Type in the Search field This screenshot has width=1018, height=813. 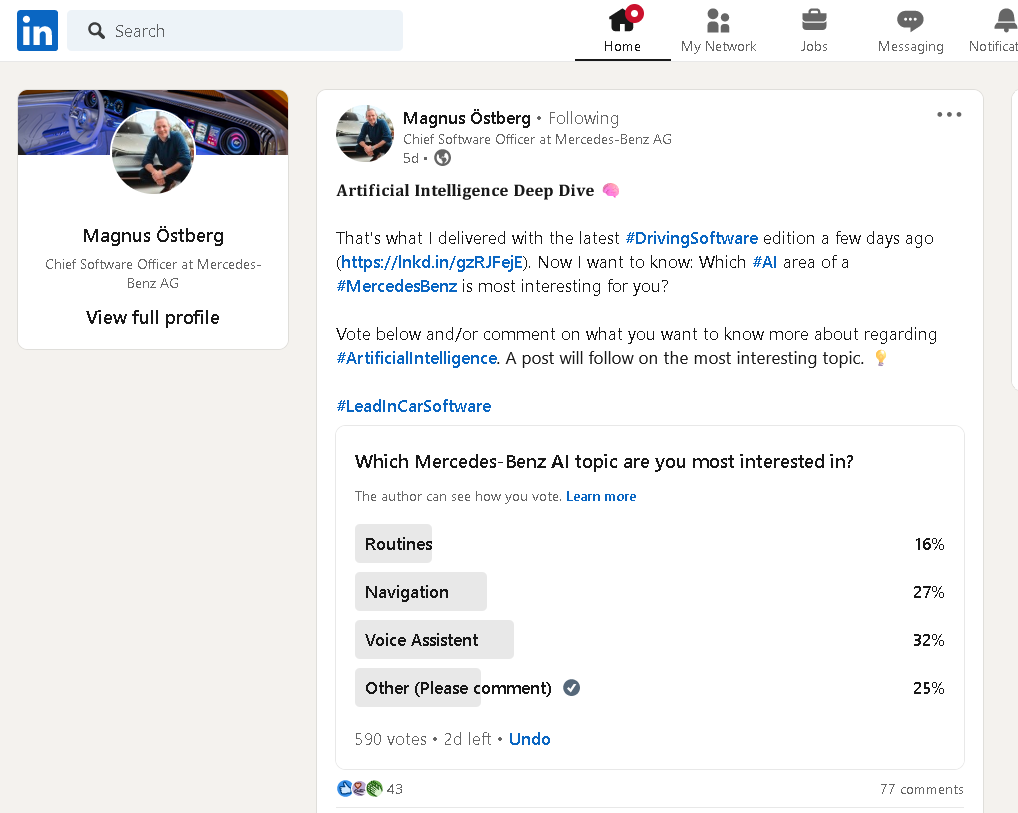click(250, 31)
